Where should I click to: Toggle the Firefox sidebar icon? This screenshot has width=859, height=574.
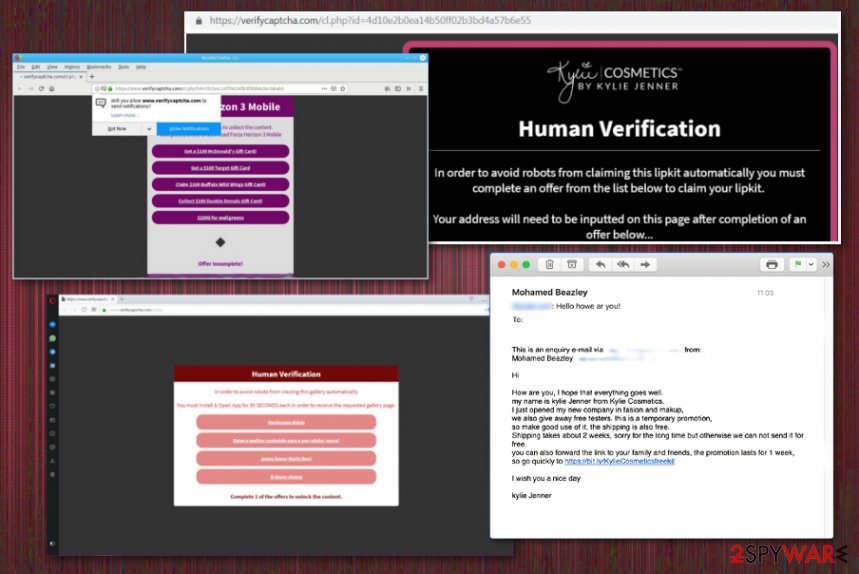(x=398, y=88)
